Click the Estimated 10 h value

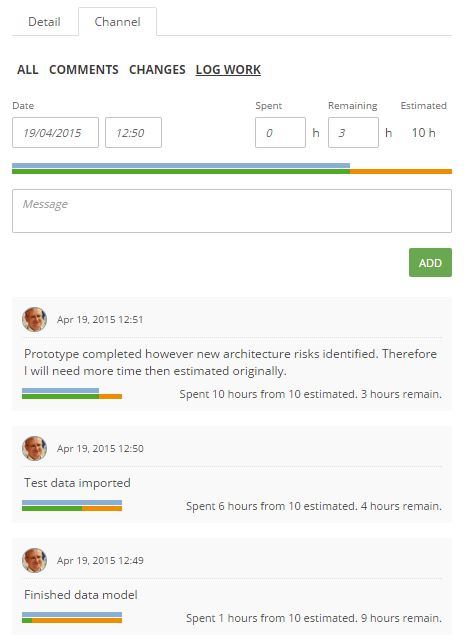tap(423, 133)
